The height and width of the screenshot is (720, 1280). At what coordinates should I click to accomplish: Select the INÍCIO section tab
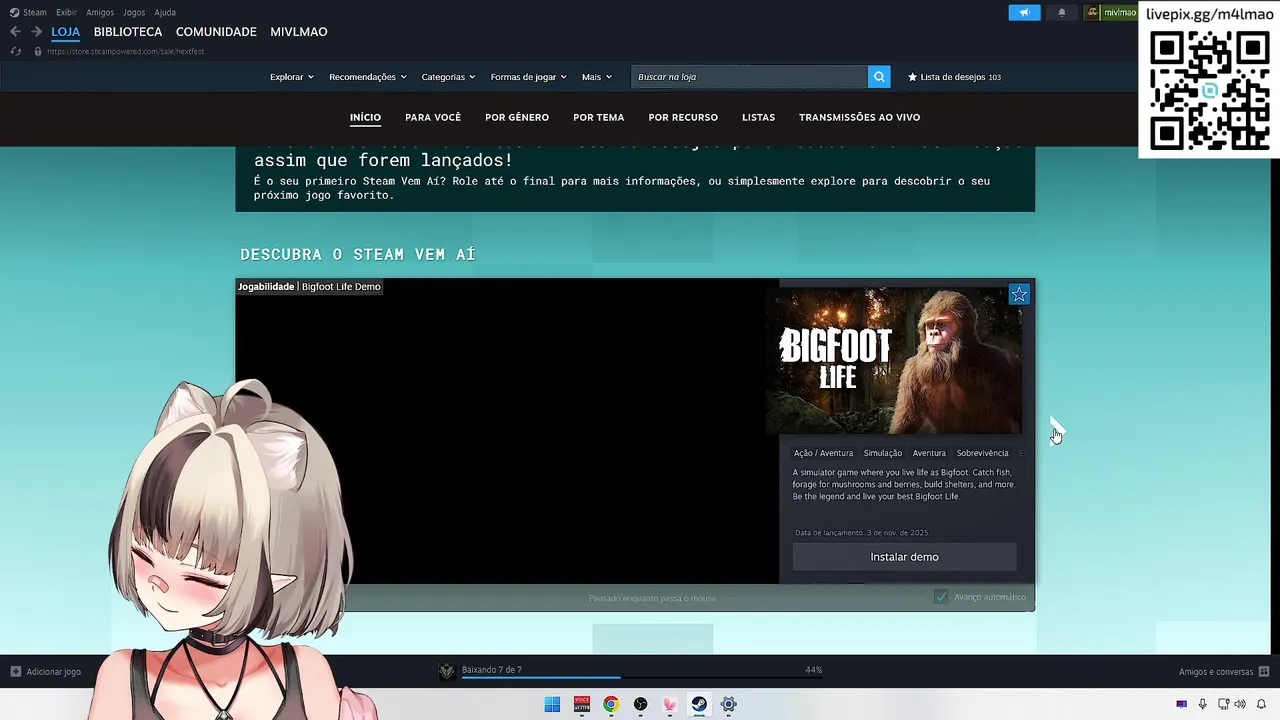365,117
